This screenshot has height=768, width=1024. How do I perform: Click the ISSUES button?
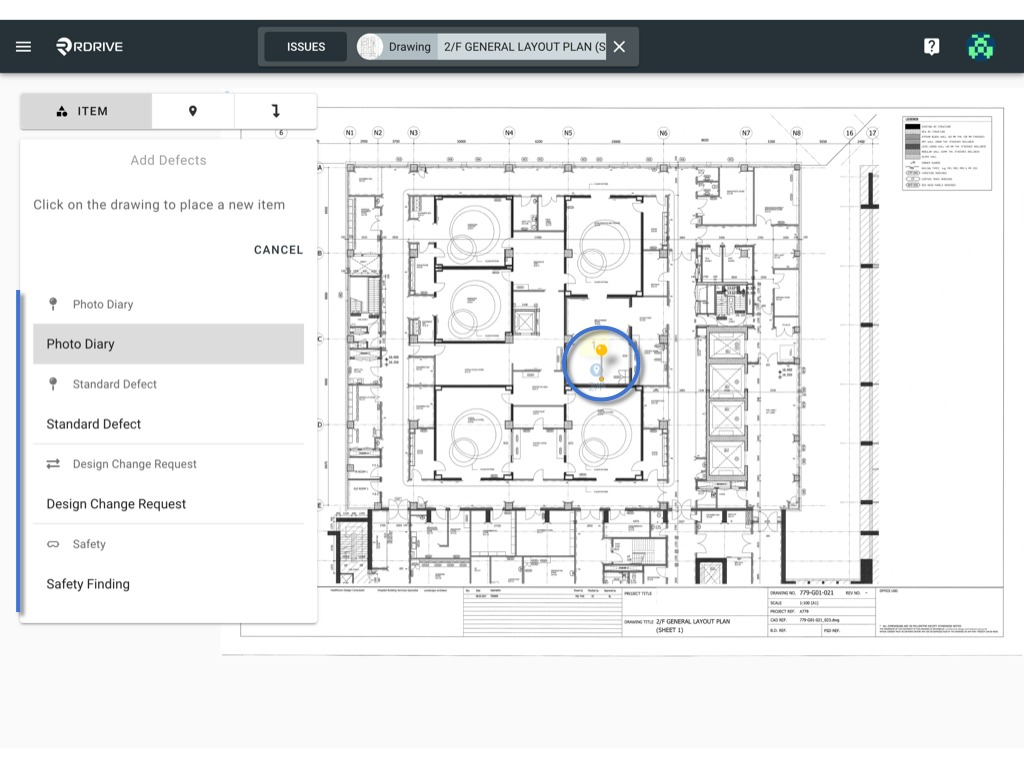(306, 47)
